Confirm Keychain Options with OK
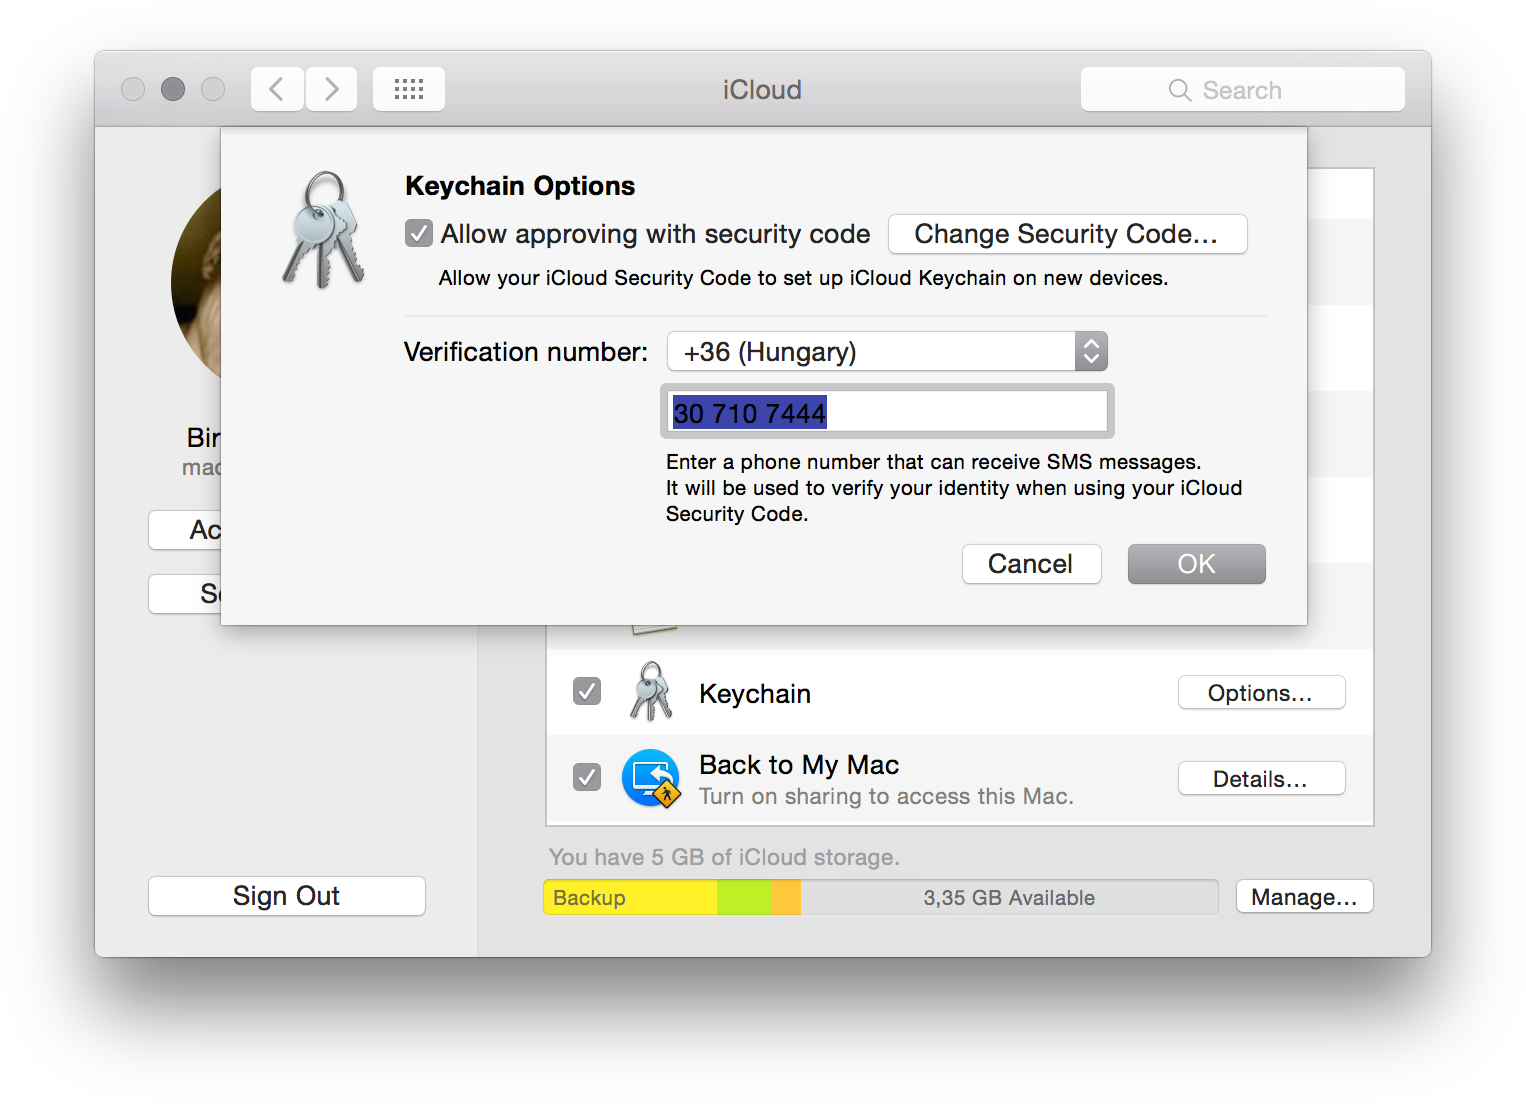This screenshot has width=1526, height=1104. [1196, 564]
